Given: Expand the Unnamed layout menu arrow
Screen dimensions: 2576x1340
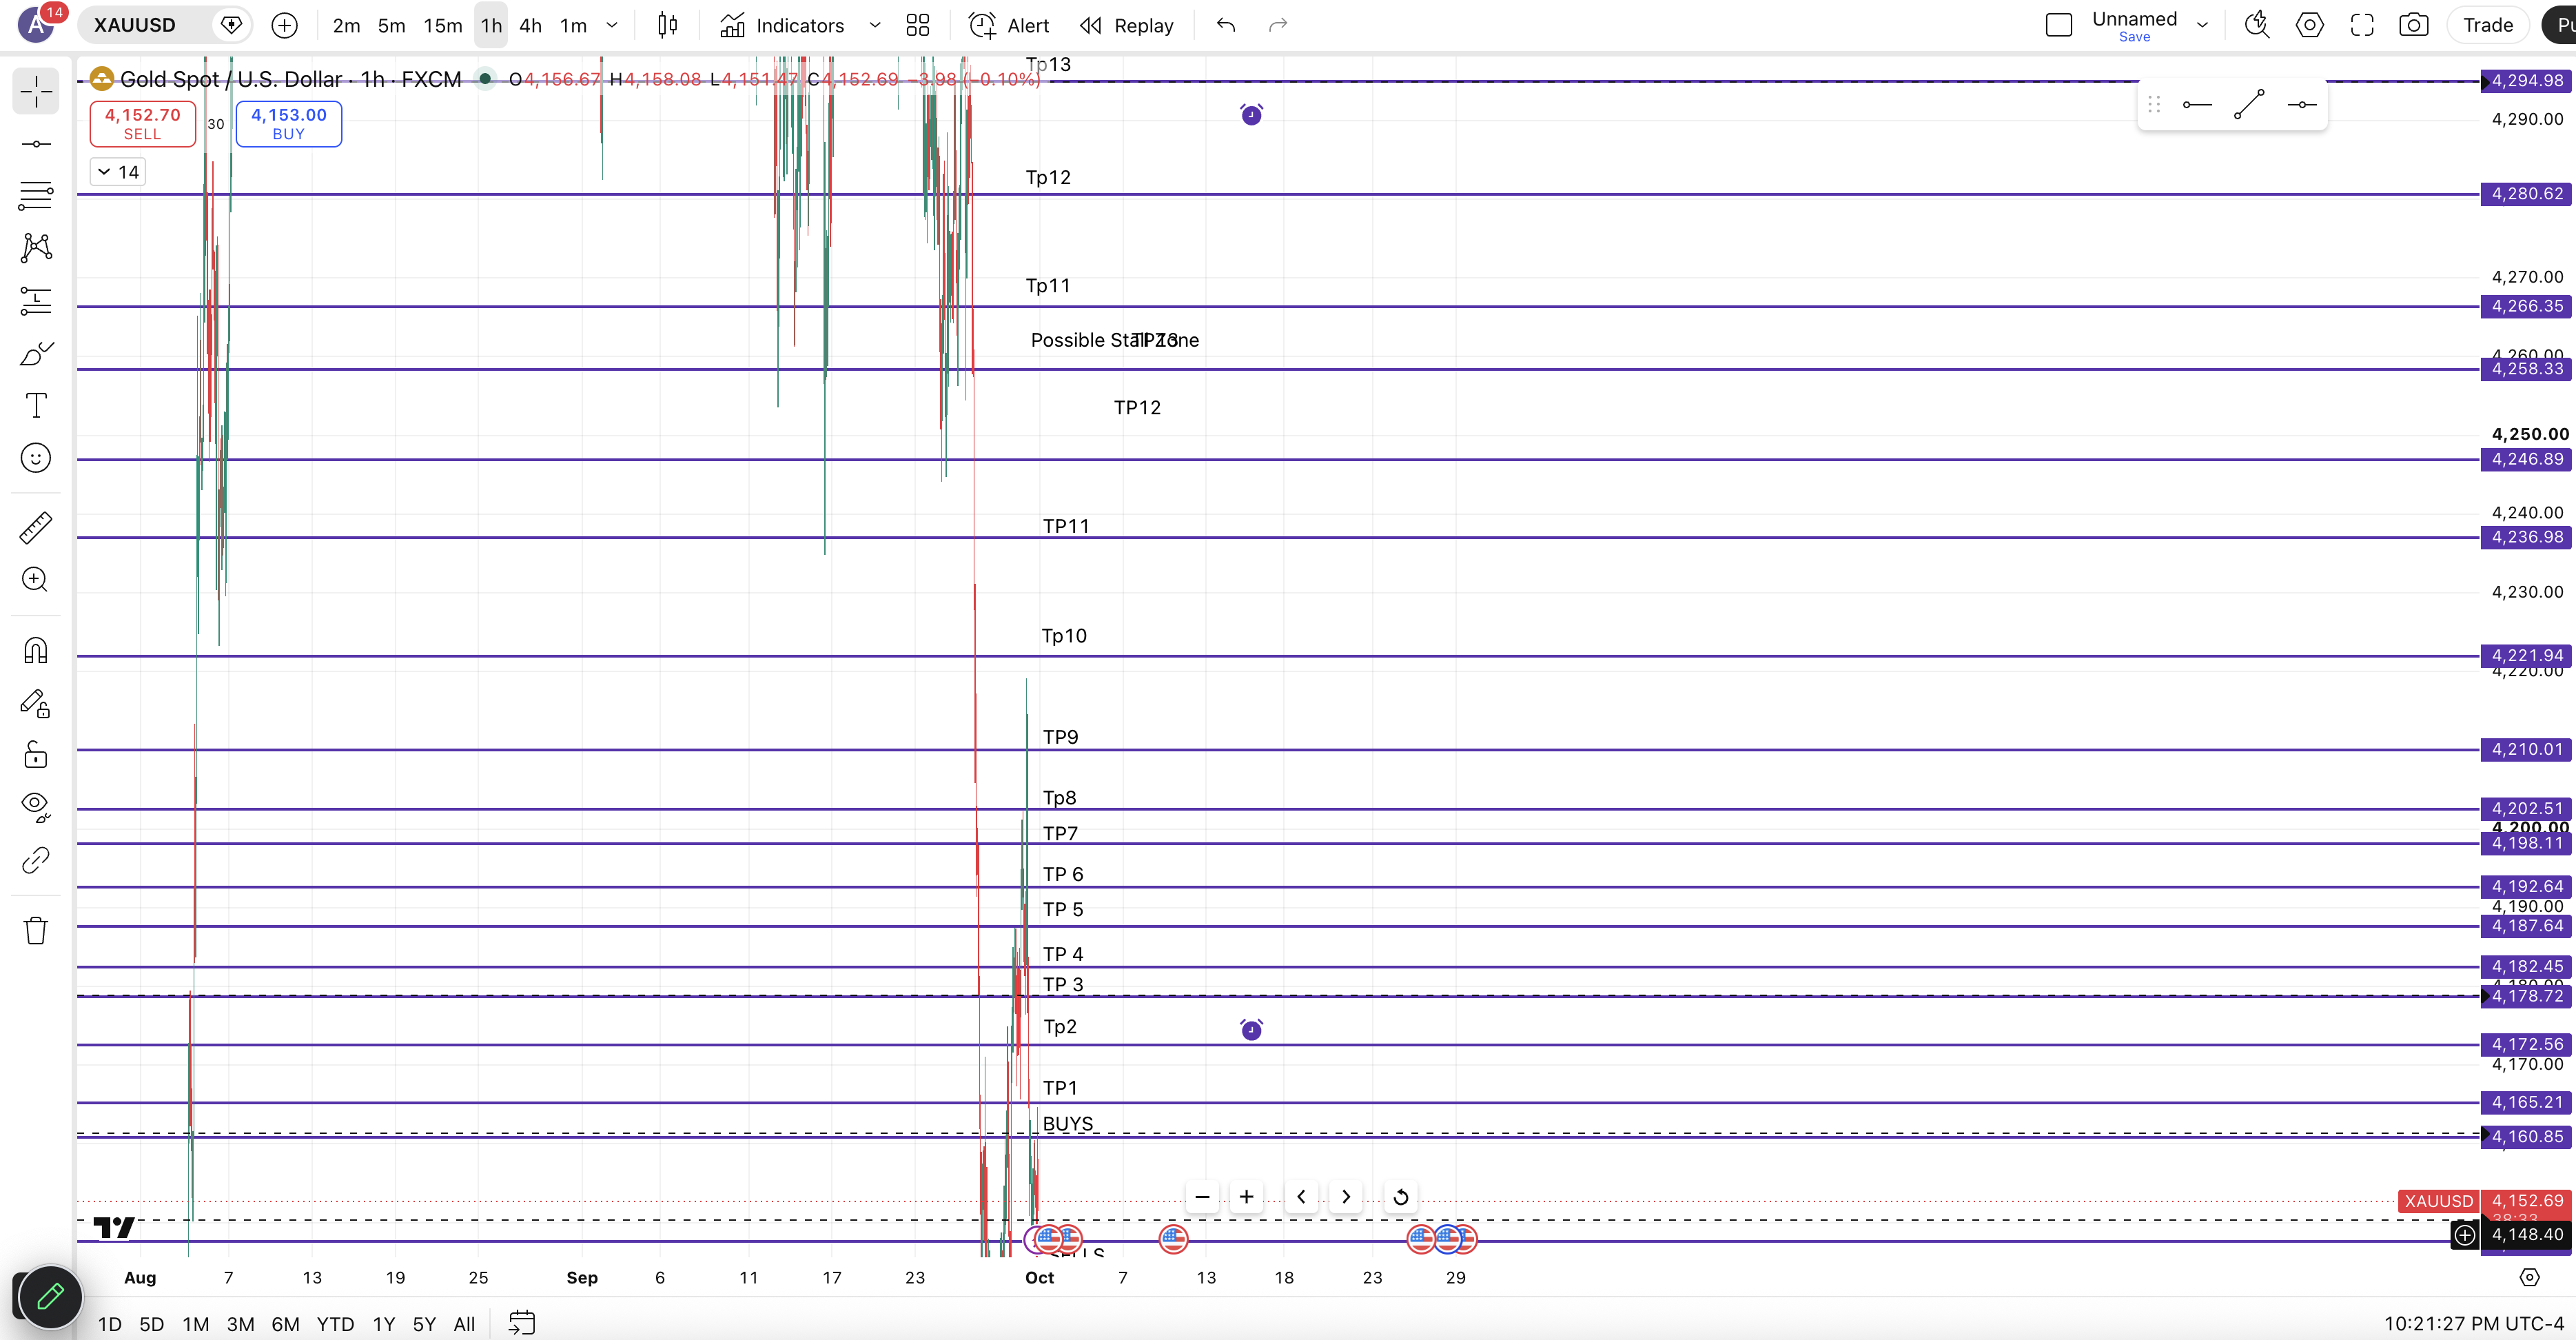Looking at the screenshot, I should coord(2202,25).
